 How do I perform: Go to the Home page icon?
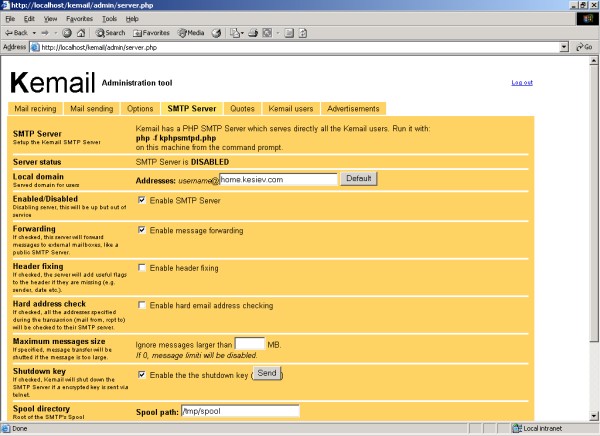(x=81, y=33)
